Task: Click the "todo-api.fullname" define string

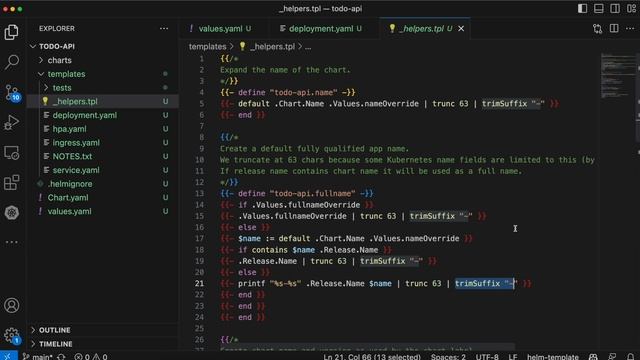Action: click(312, 193)
